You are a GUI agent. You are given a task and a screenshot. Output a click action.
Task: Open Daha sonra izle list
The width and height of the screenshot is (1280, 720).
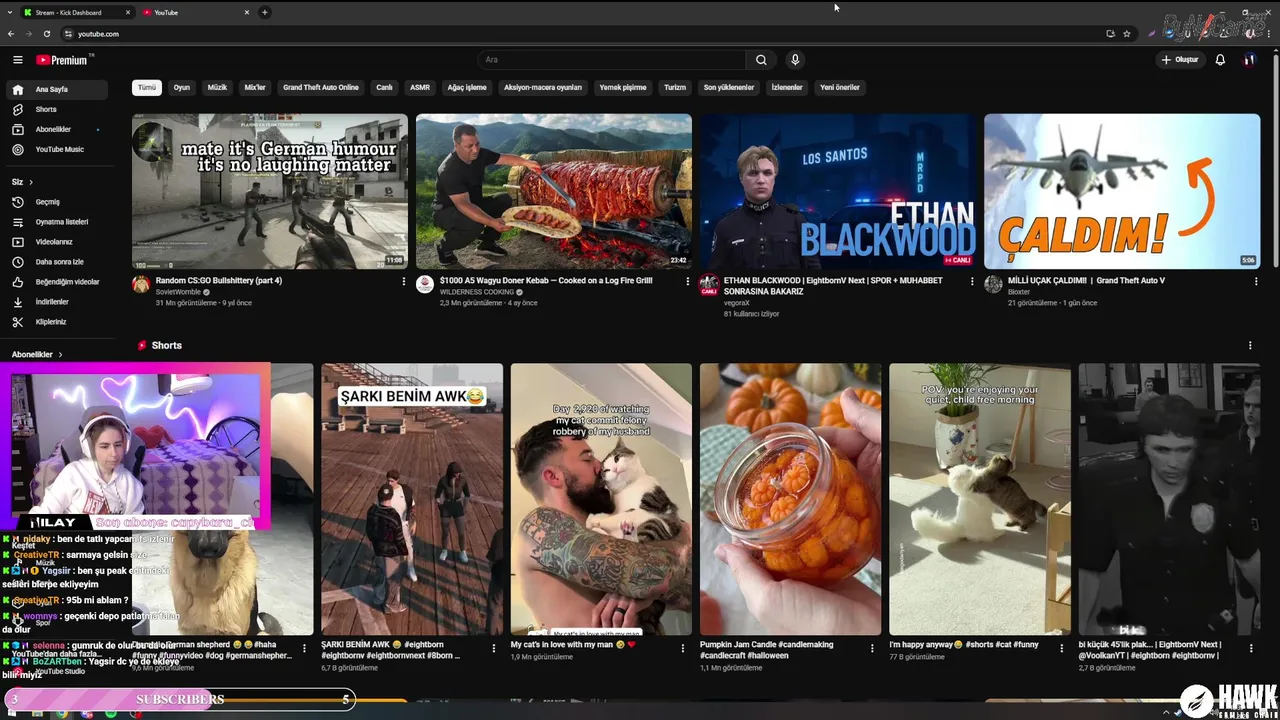[58, 262]
